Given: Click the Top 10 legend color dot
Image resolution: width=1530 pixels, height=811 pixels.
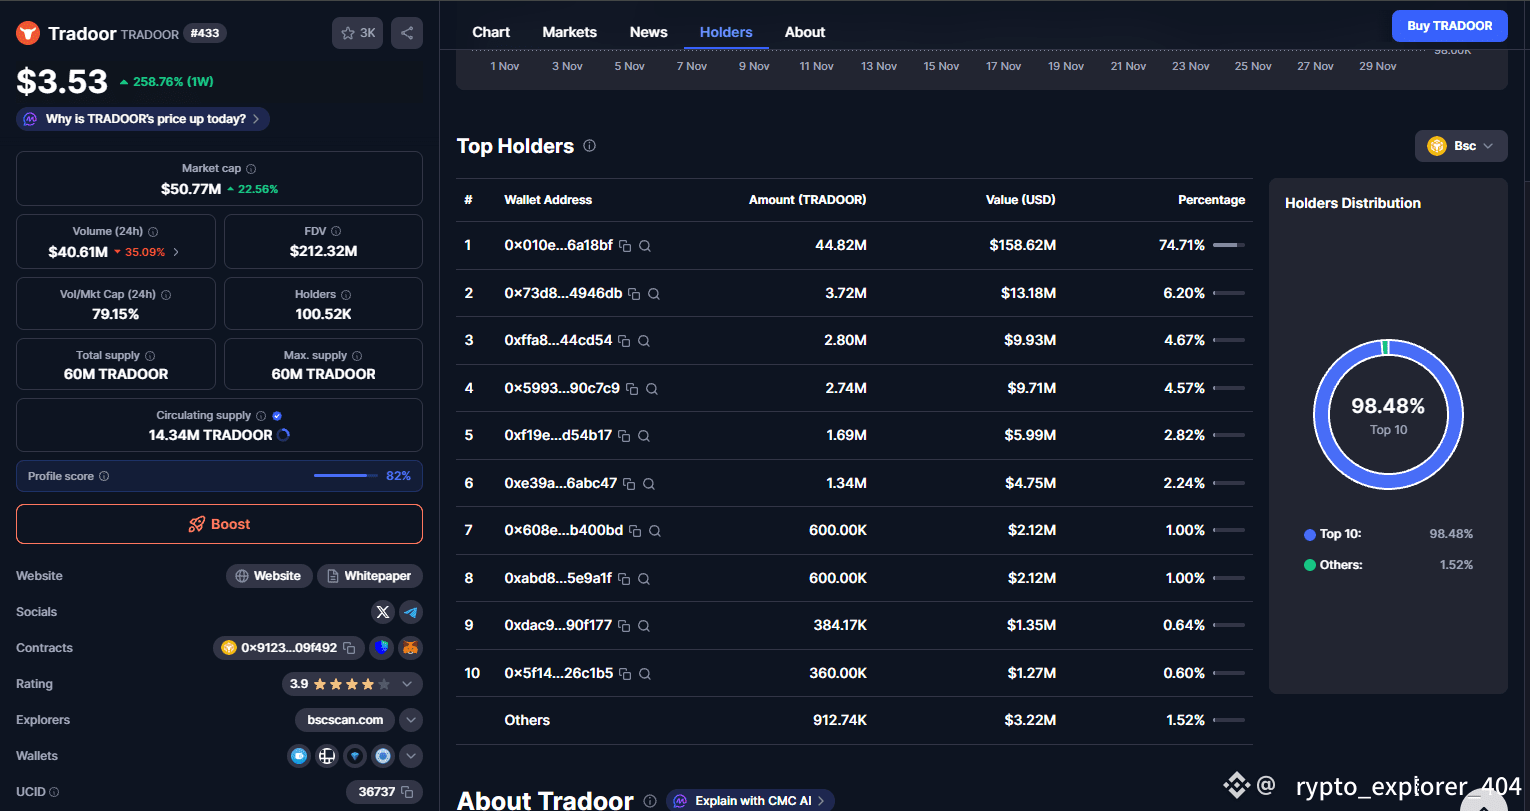Looking at the screenshot, I should tap(1310, 535).
